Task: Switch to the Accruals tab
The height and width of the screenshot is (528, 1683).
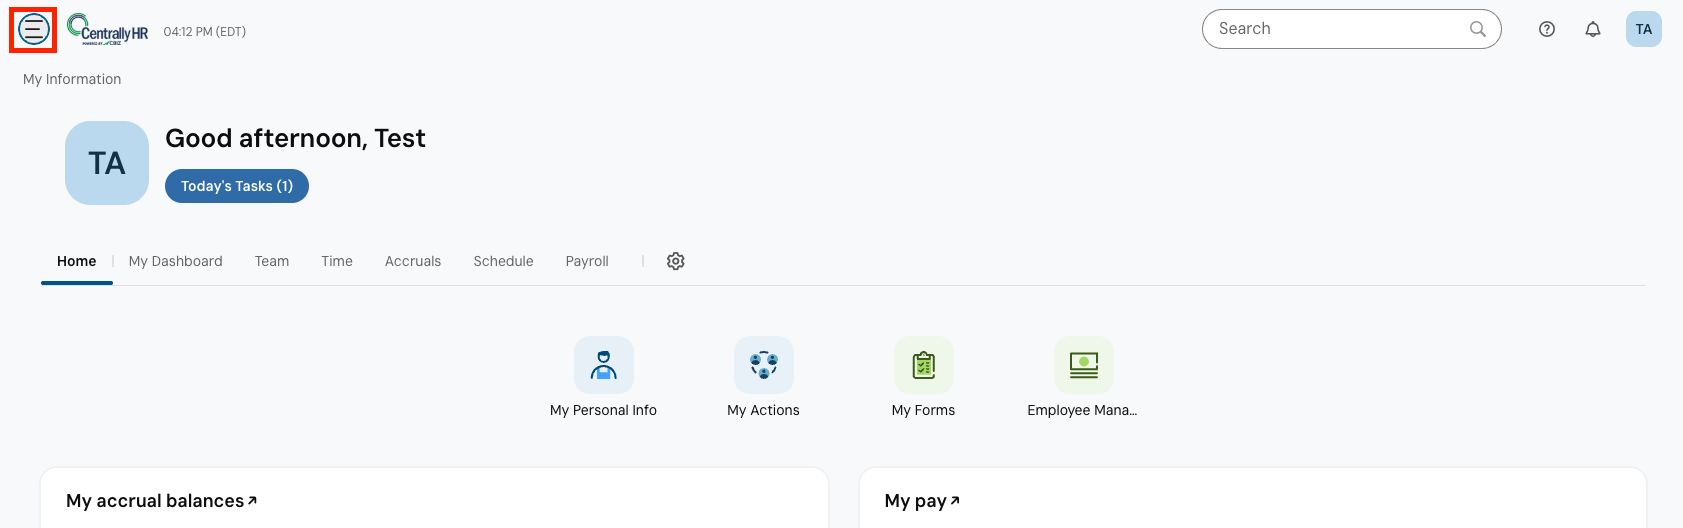Action: 413,261
